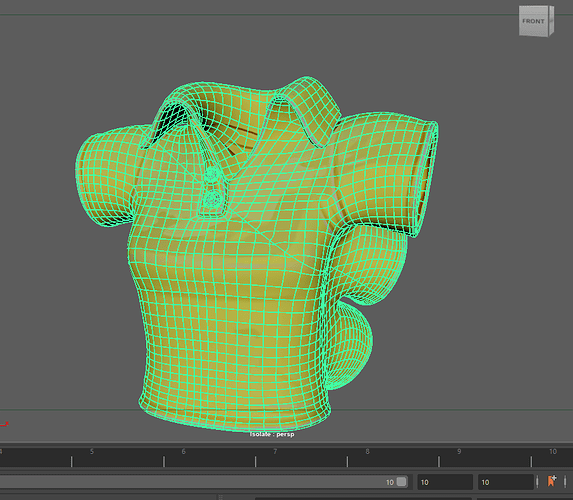Click the red axis gizmo at viewport corner
This screenshot has height=500, width=573.
click(x=4, y=424)
